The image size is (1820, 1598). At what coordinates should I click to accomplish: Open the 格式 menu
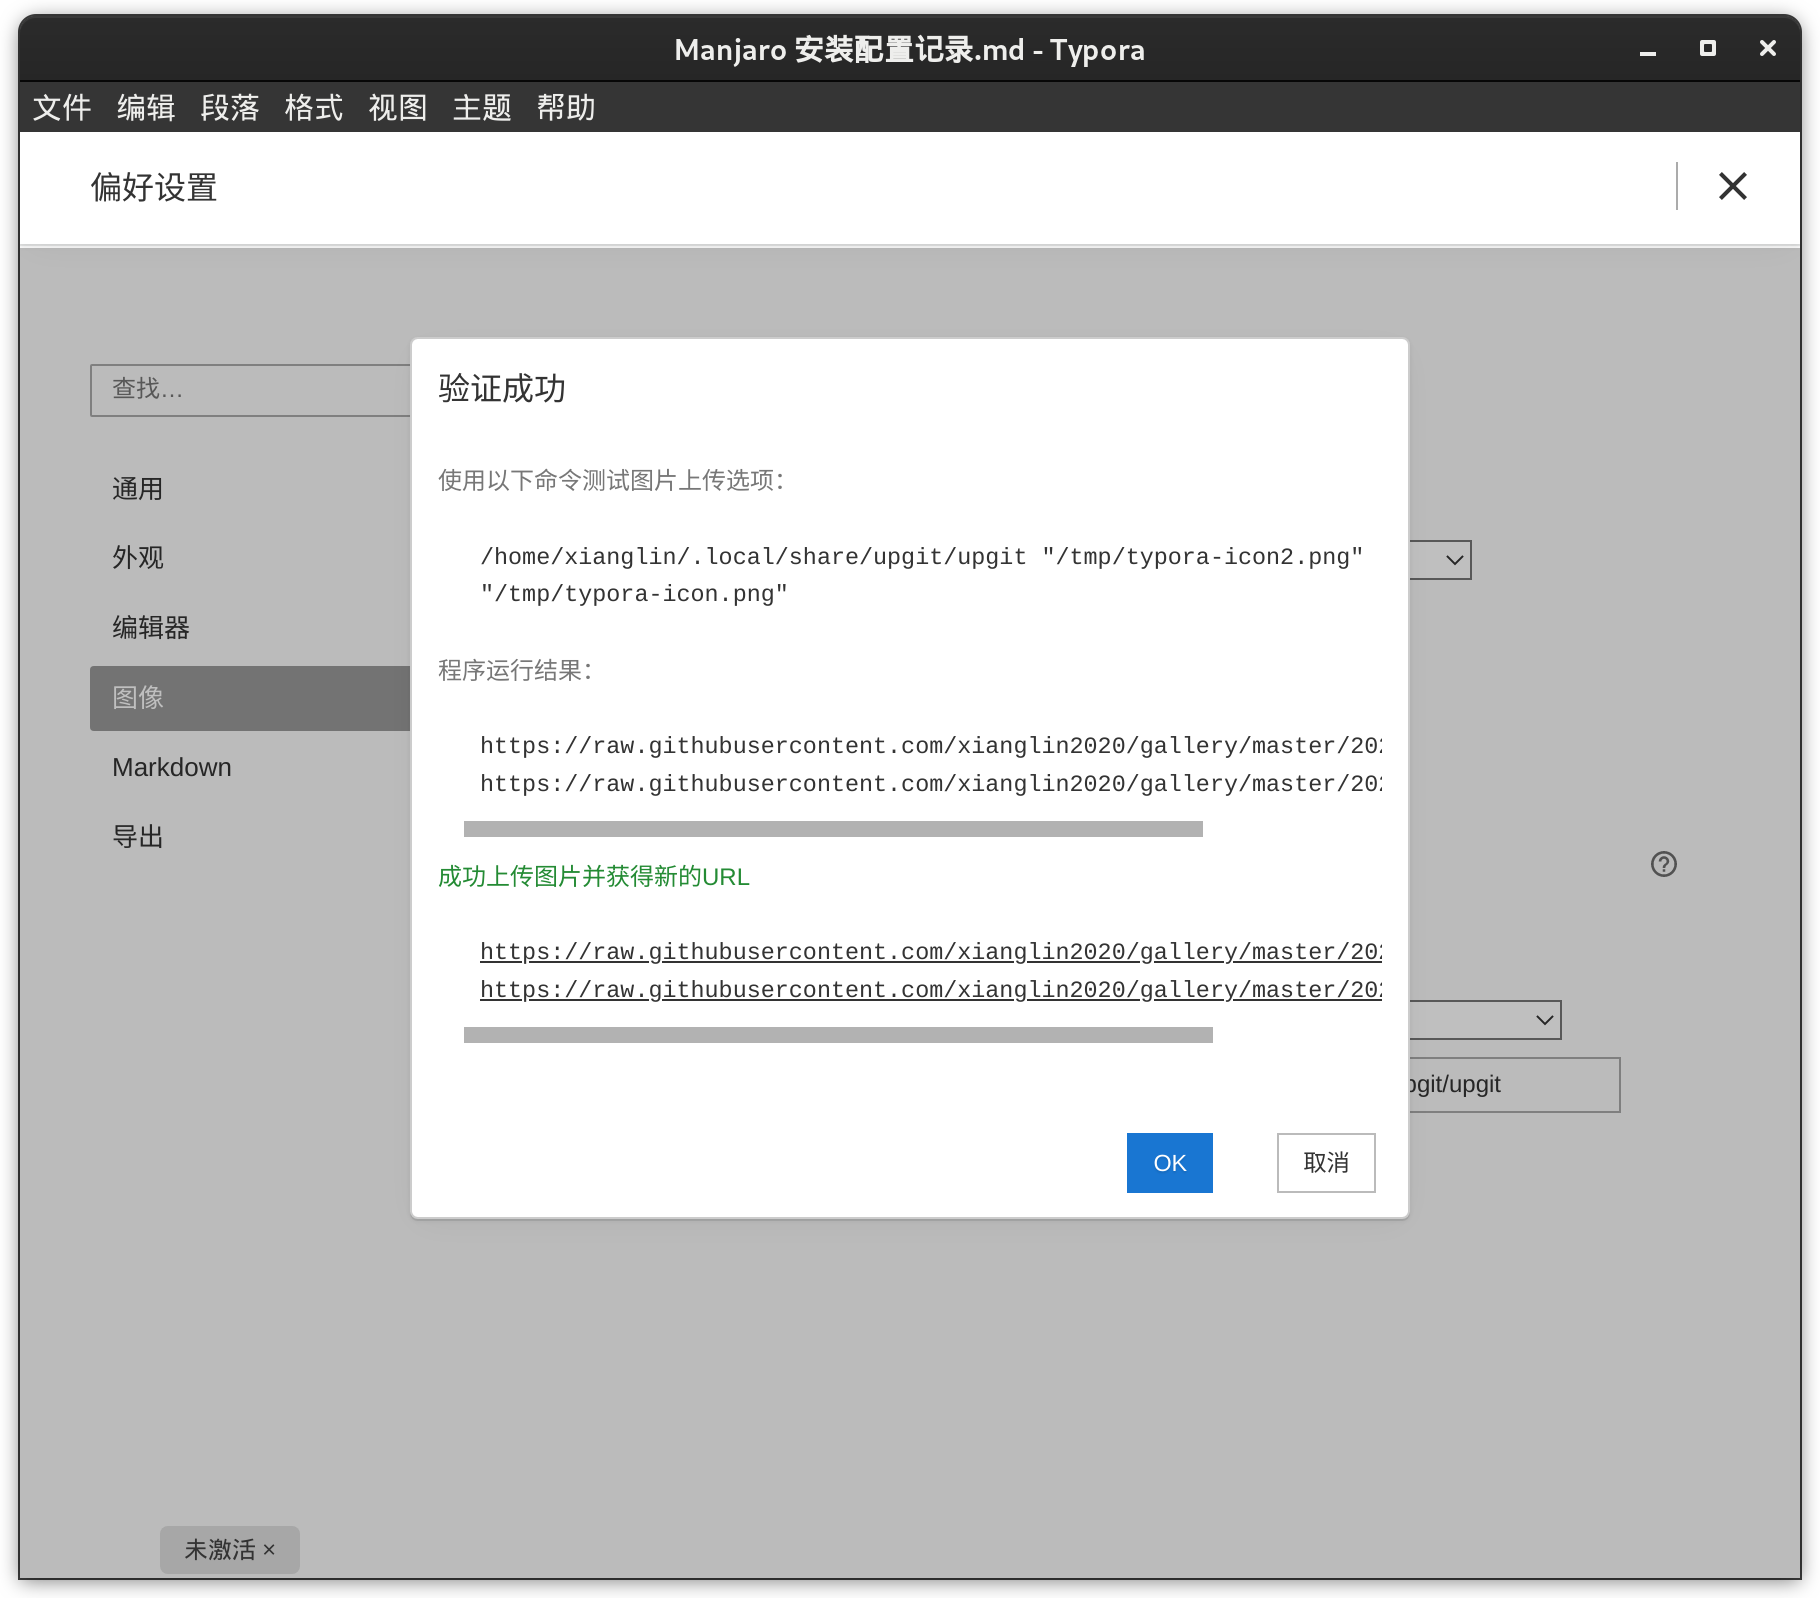click(314, 107)
